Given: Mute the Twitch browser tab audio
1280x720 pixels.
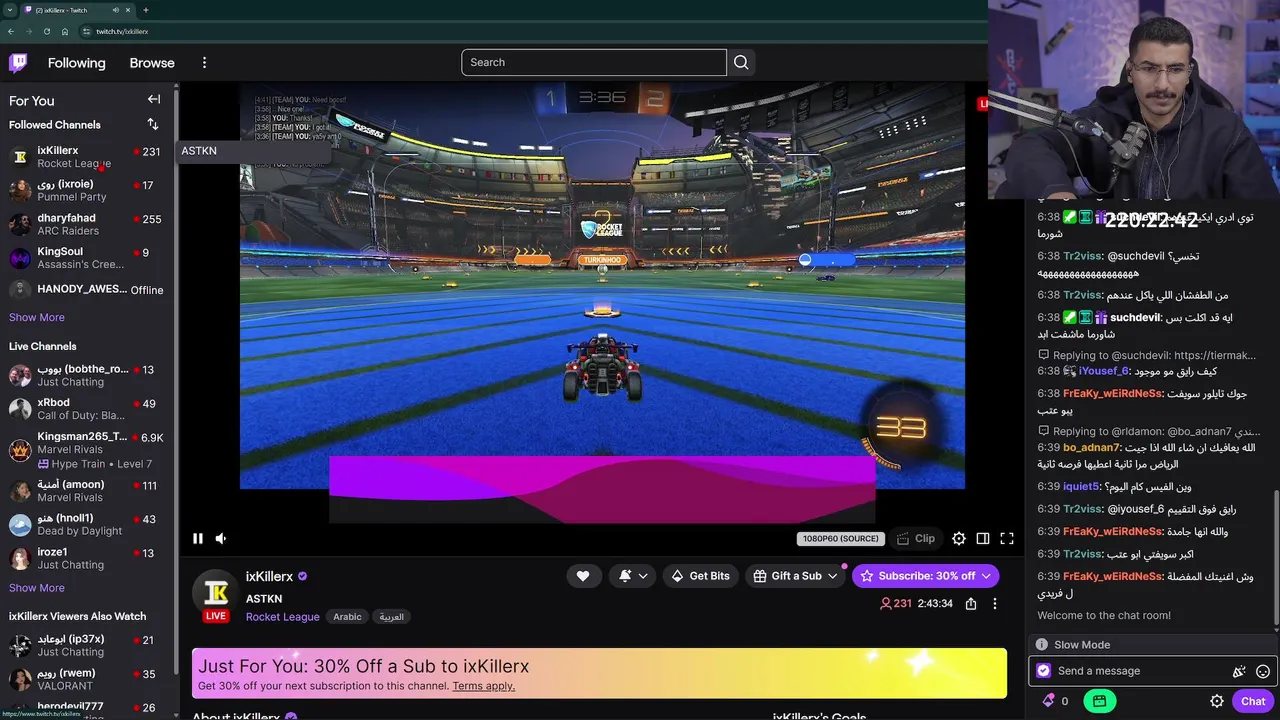Looking at the screenshot, I should point(116,10).
